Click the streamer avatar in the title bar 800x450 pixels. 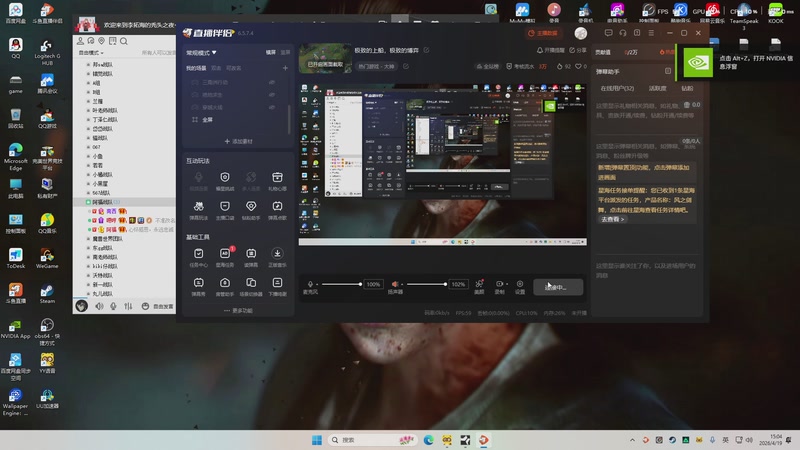[x=581, y=33]
